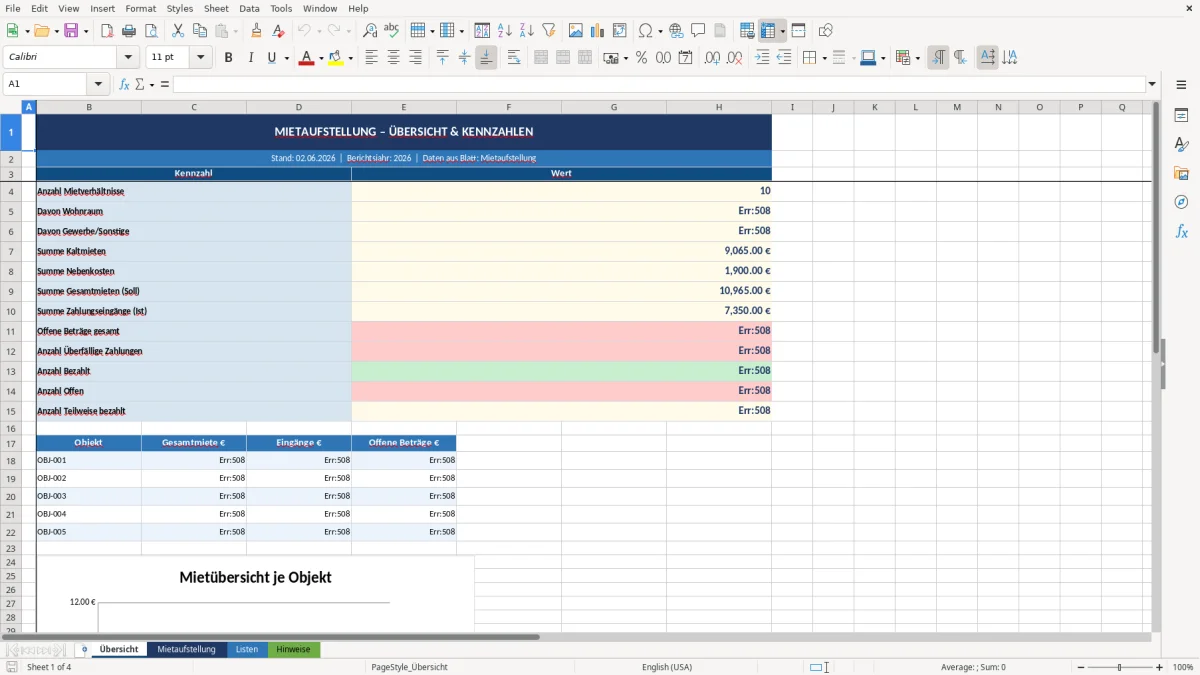Screen dimensions: 1200x675
Task: Toggle Bold formatting
Action: click(x=229, y=58)
